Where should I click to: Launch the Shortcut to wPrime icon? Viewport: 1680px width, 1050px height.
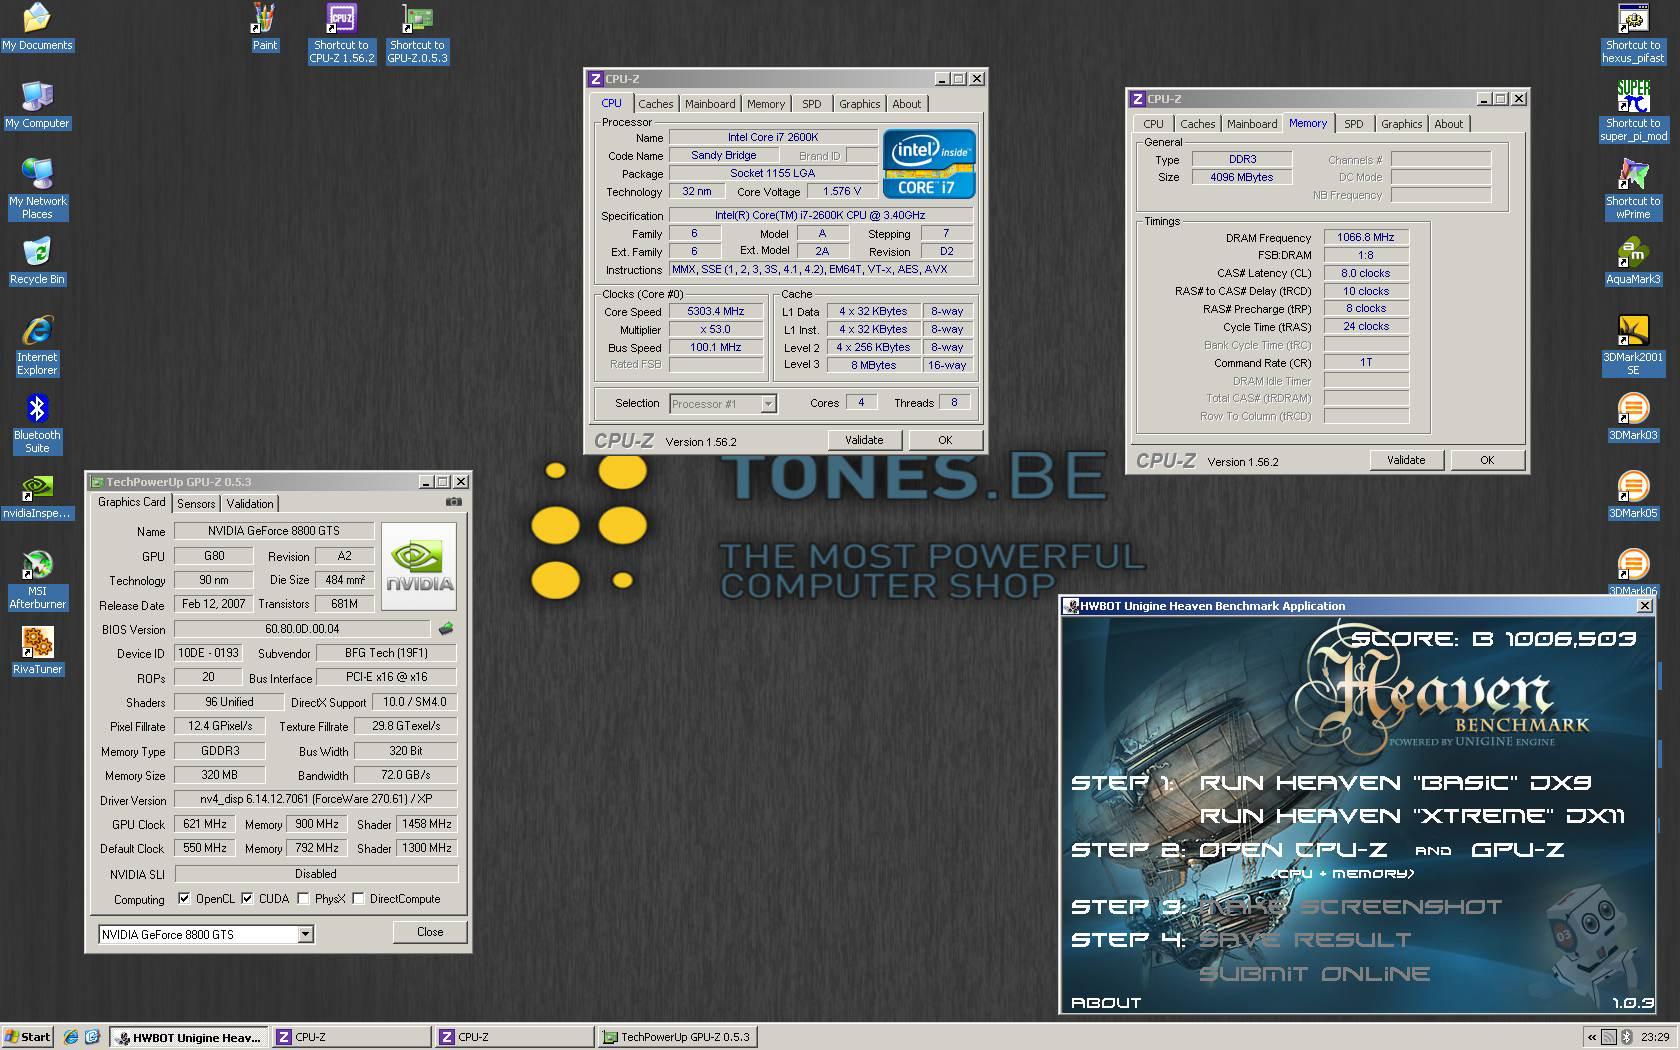tap(1633, 189)
